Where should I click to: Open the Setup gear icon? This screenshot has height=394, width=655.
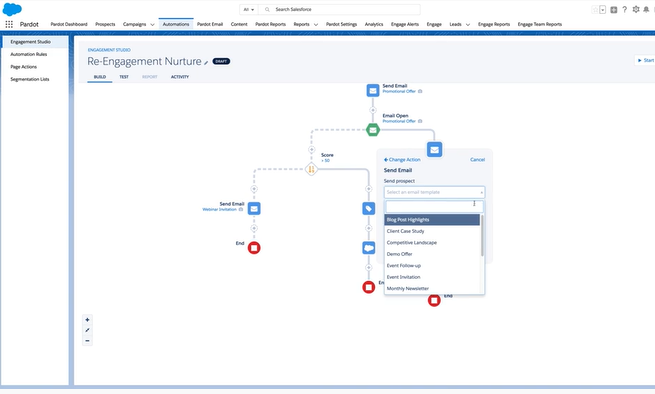[x=636, y=9]
